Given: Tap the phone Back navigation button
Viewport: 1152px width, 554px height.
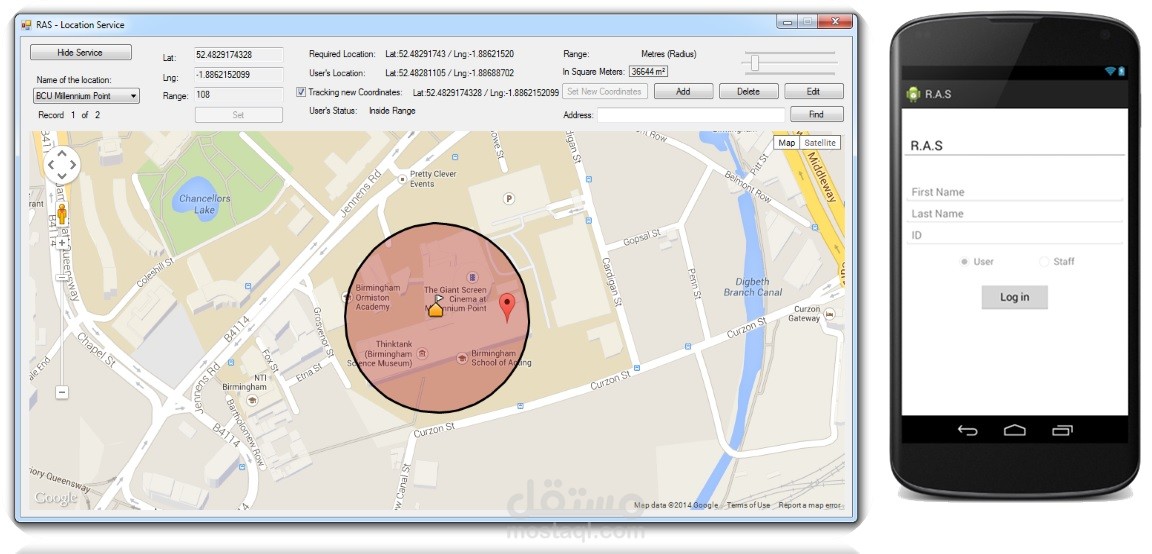Looking at the screenshot, I should click(968, 431).
